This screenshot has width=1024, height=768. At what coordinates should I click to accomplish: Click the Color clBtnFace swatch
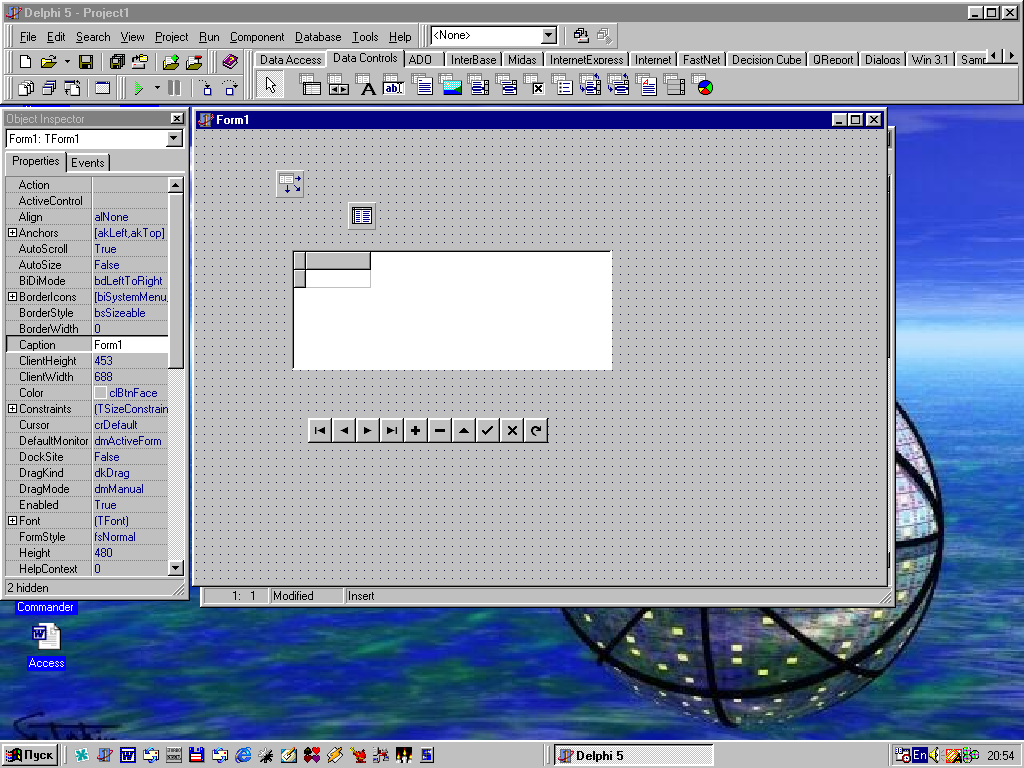tap(100, 392)
